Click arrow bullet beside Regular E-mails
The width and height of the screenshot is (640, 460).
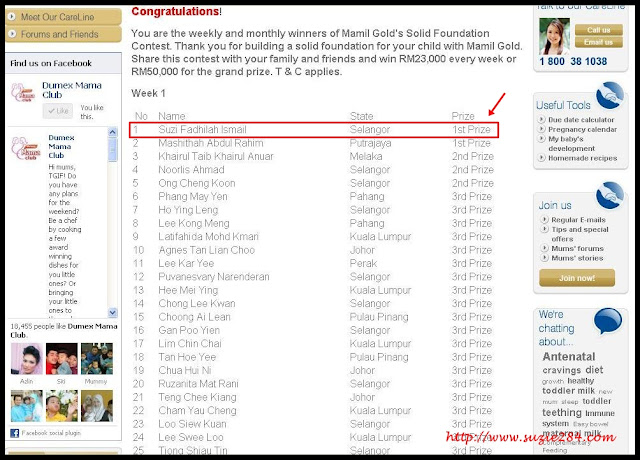coord(544,219)
